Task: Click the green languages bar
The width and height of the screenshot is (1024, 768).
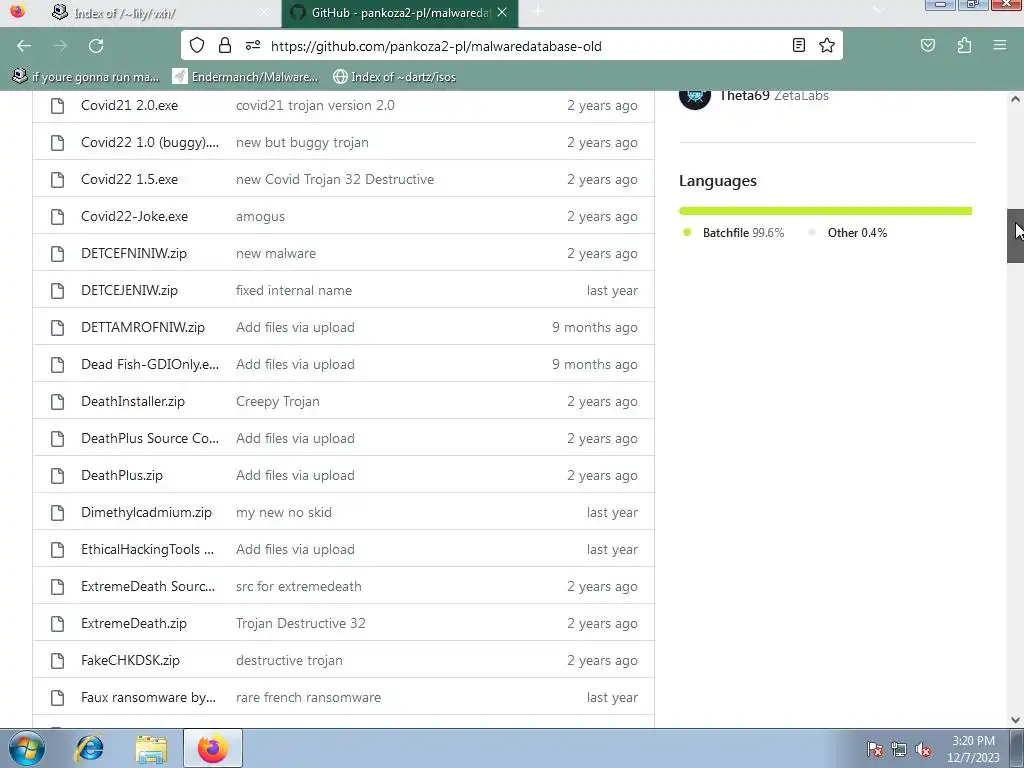Action: point(825,211)
